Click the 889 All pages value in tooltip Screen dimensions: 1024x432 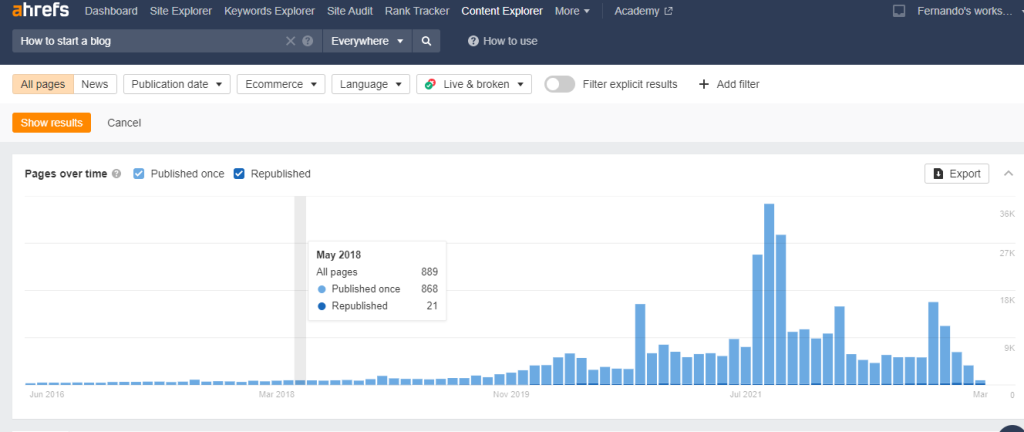pyautogui.click(x=429, y=272)
